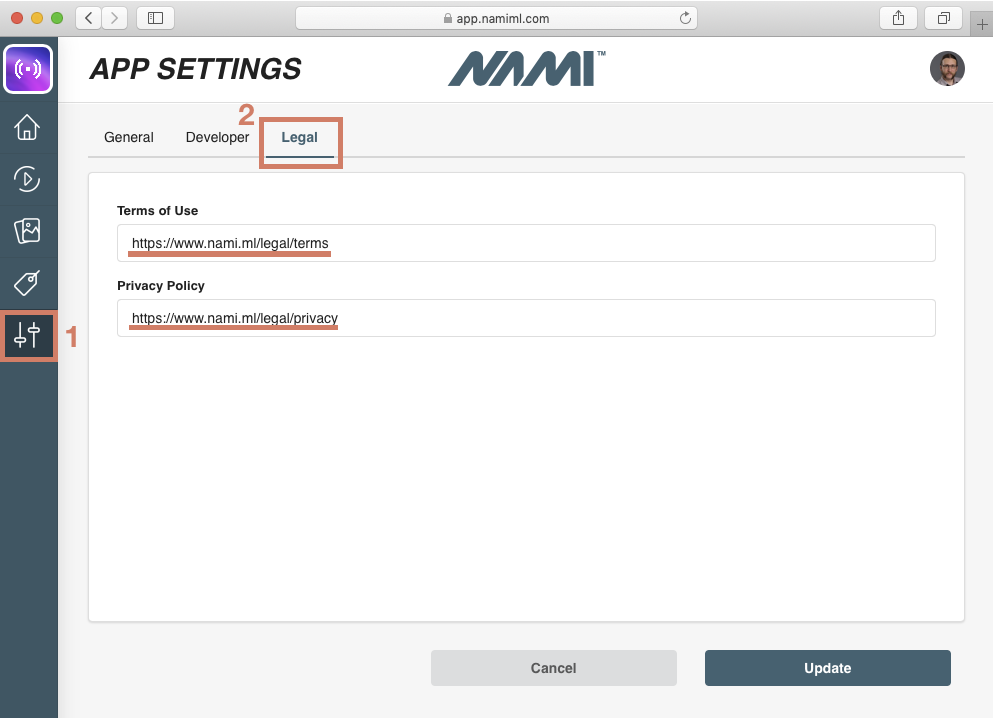The height and width of the screenshot is (718, 993).
Task: Select the settings sliders sidebar icon
Action: point(27,336)
